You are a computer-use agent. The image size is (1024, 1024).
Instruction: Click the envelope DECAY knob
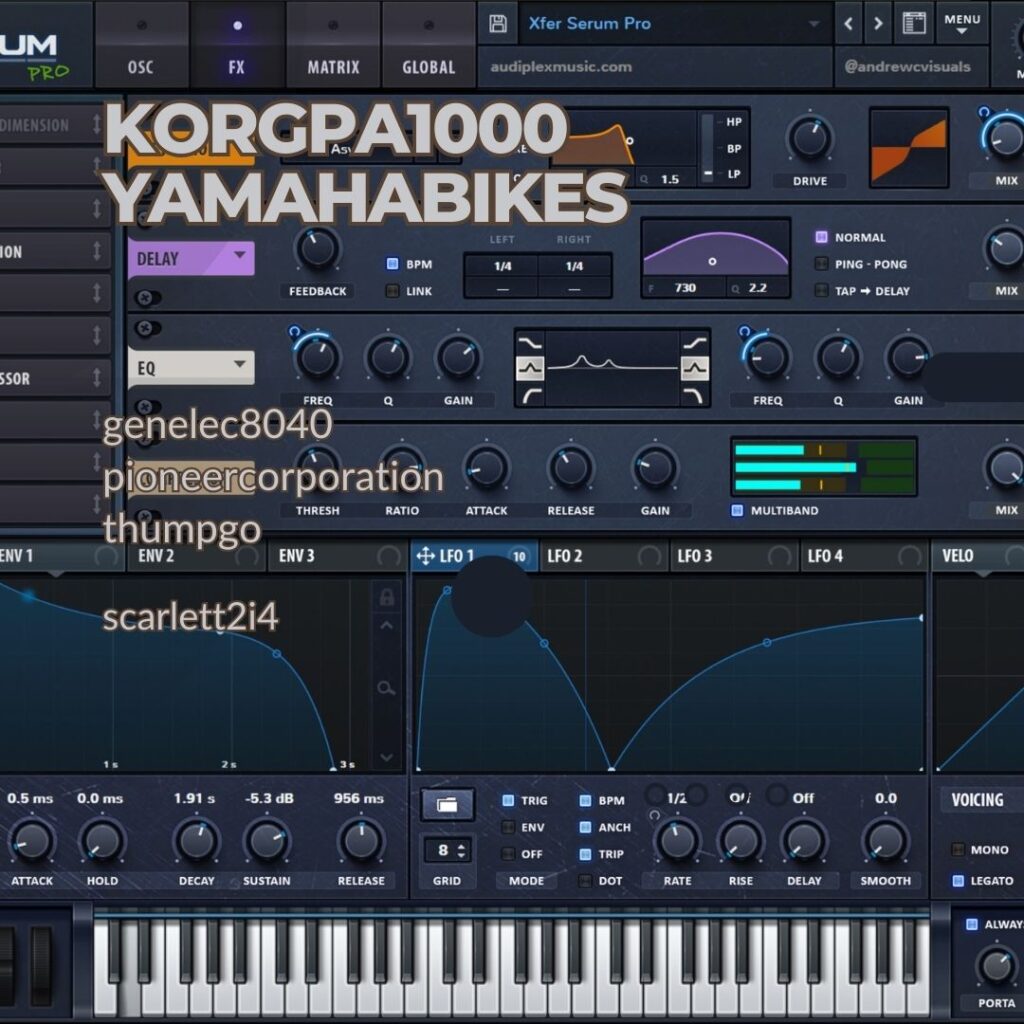197,841
